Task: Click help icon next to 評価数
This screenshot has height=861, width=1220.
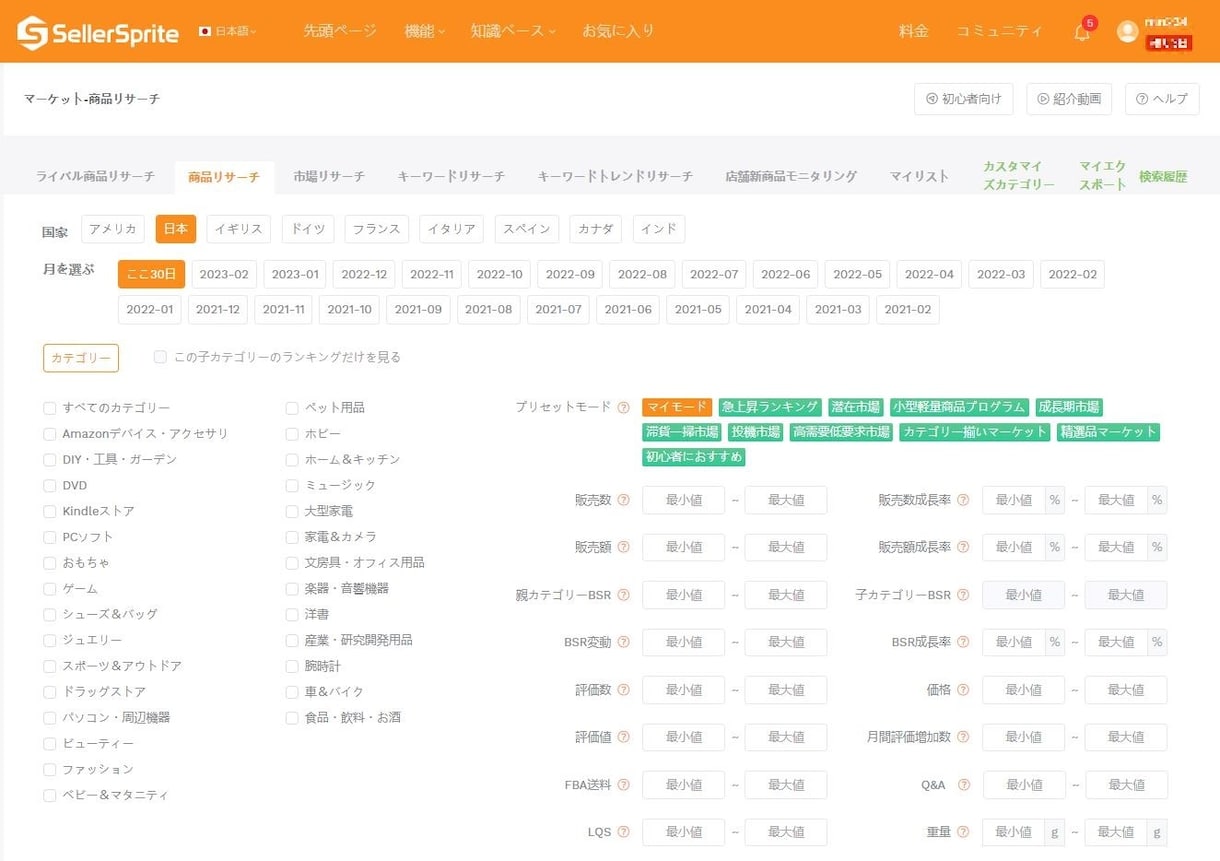Action: click(623, 690)
